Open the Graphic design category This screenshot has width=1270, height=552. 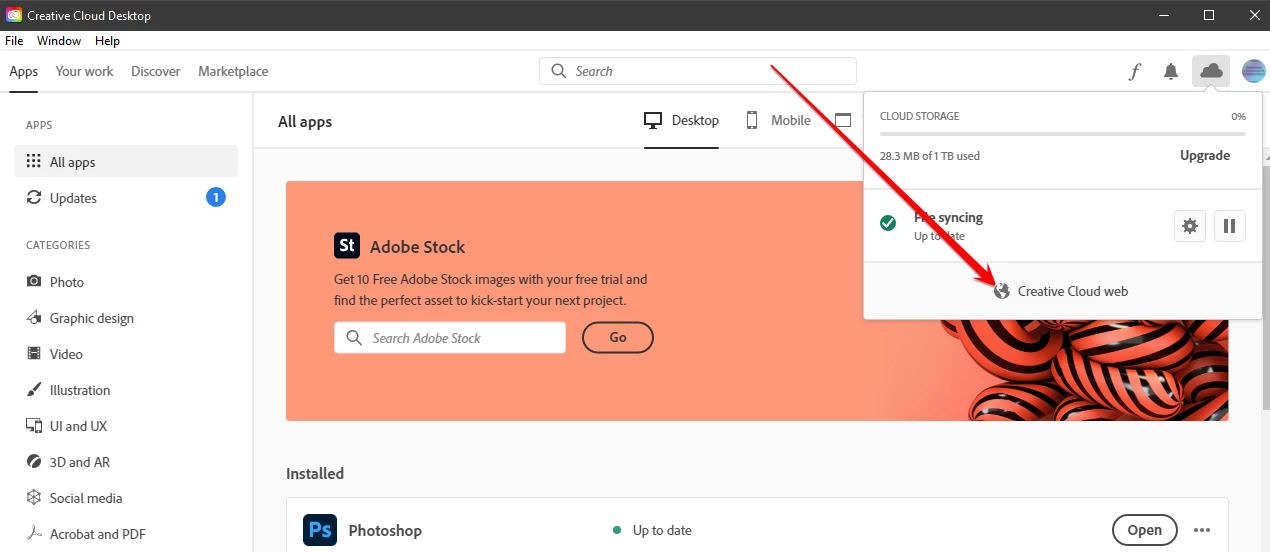(x=126, y=318)
